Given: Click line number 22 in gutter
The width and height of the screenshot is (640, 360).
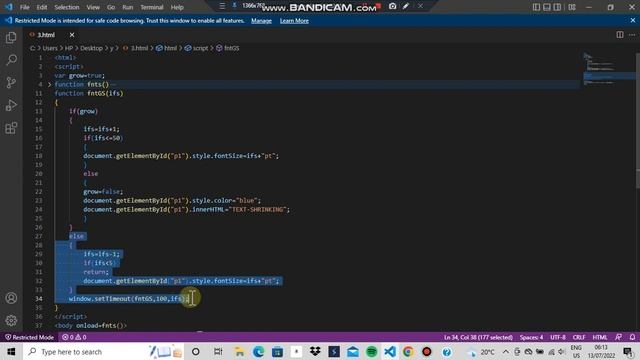Looking at the screenshot, I should coord(39,191).
